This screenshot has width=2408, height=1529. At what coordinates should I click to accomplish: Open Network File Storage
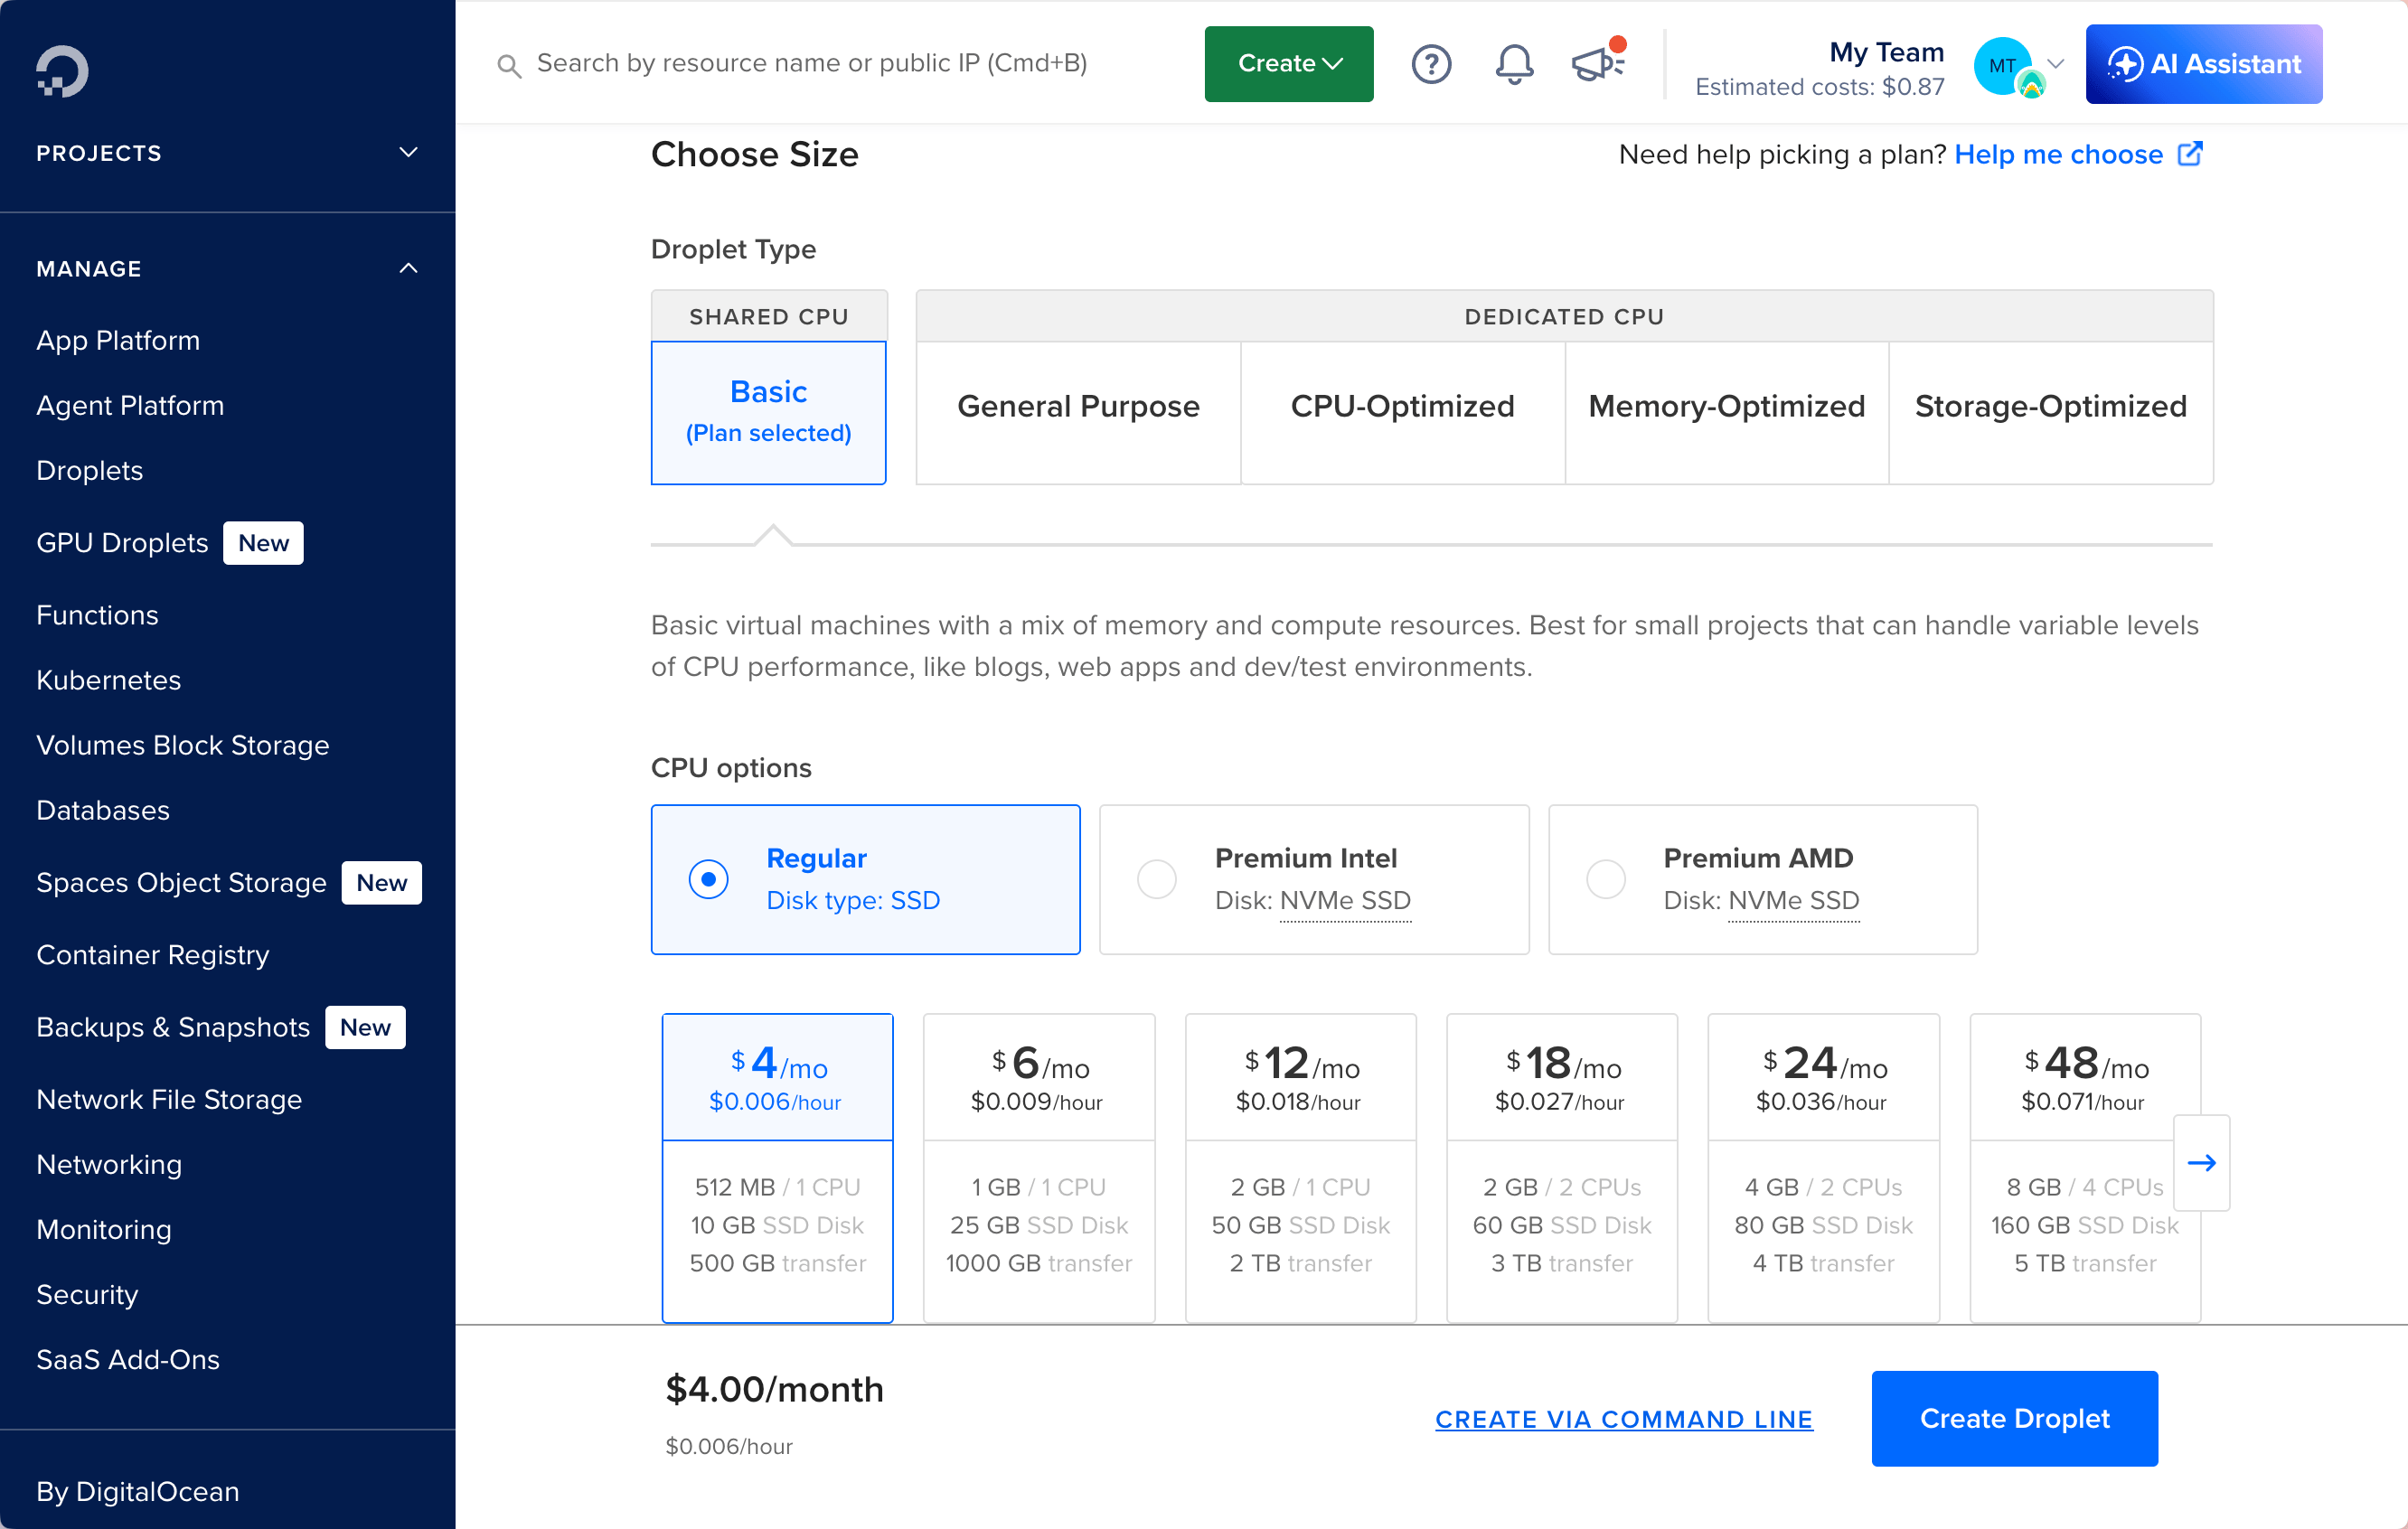tap(169, 1099)
